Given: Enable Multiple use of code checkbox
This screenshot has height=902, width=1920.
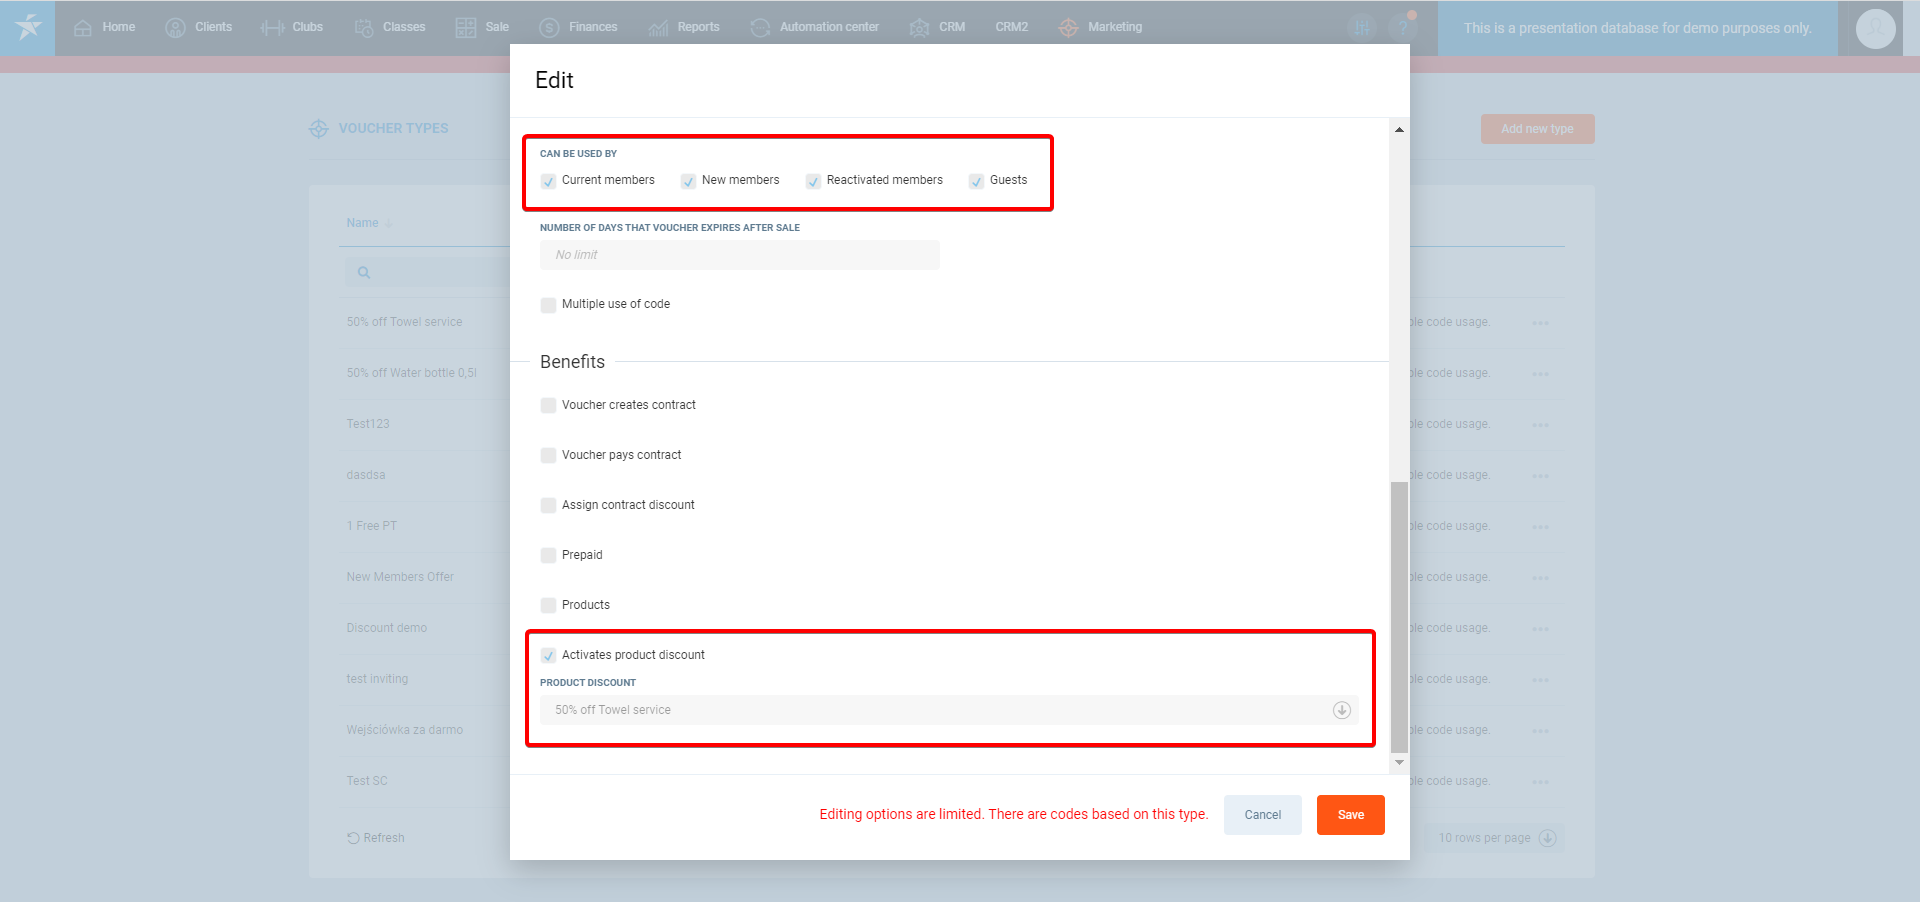Looking at the screenshot, I should point(548,305).
